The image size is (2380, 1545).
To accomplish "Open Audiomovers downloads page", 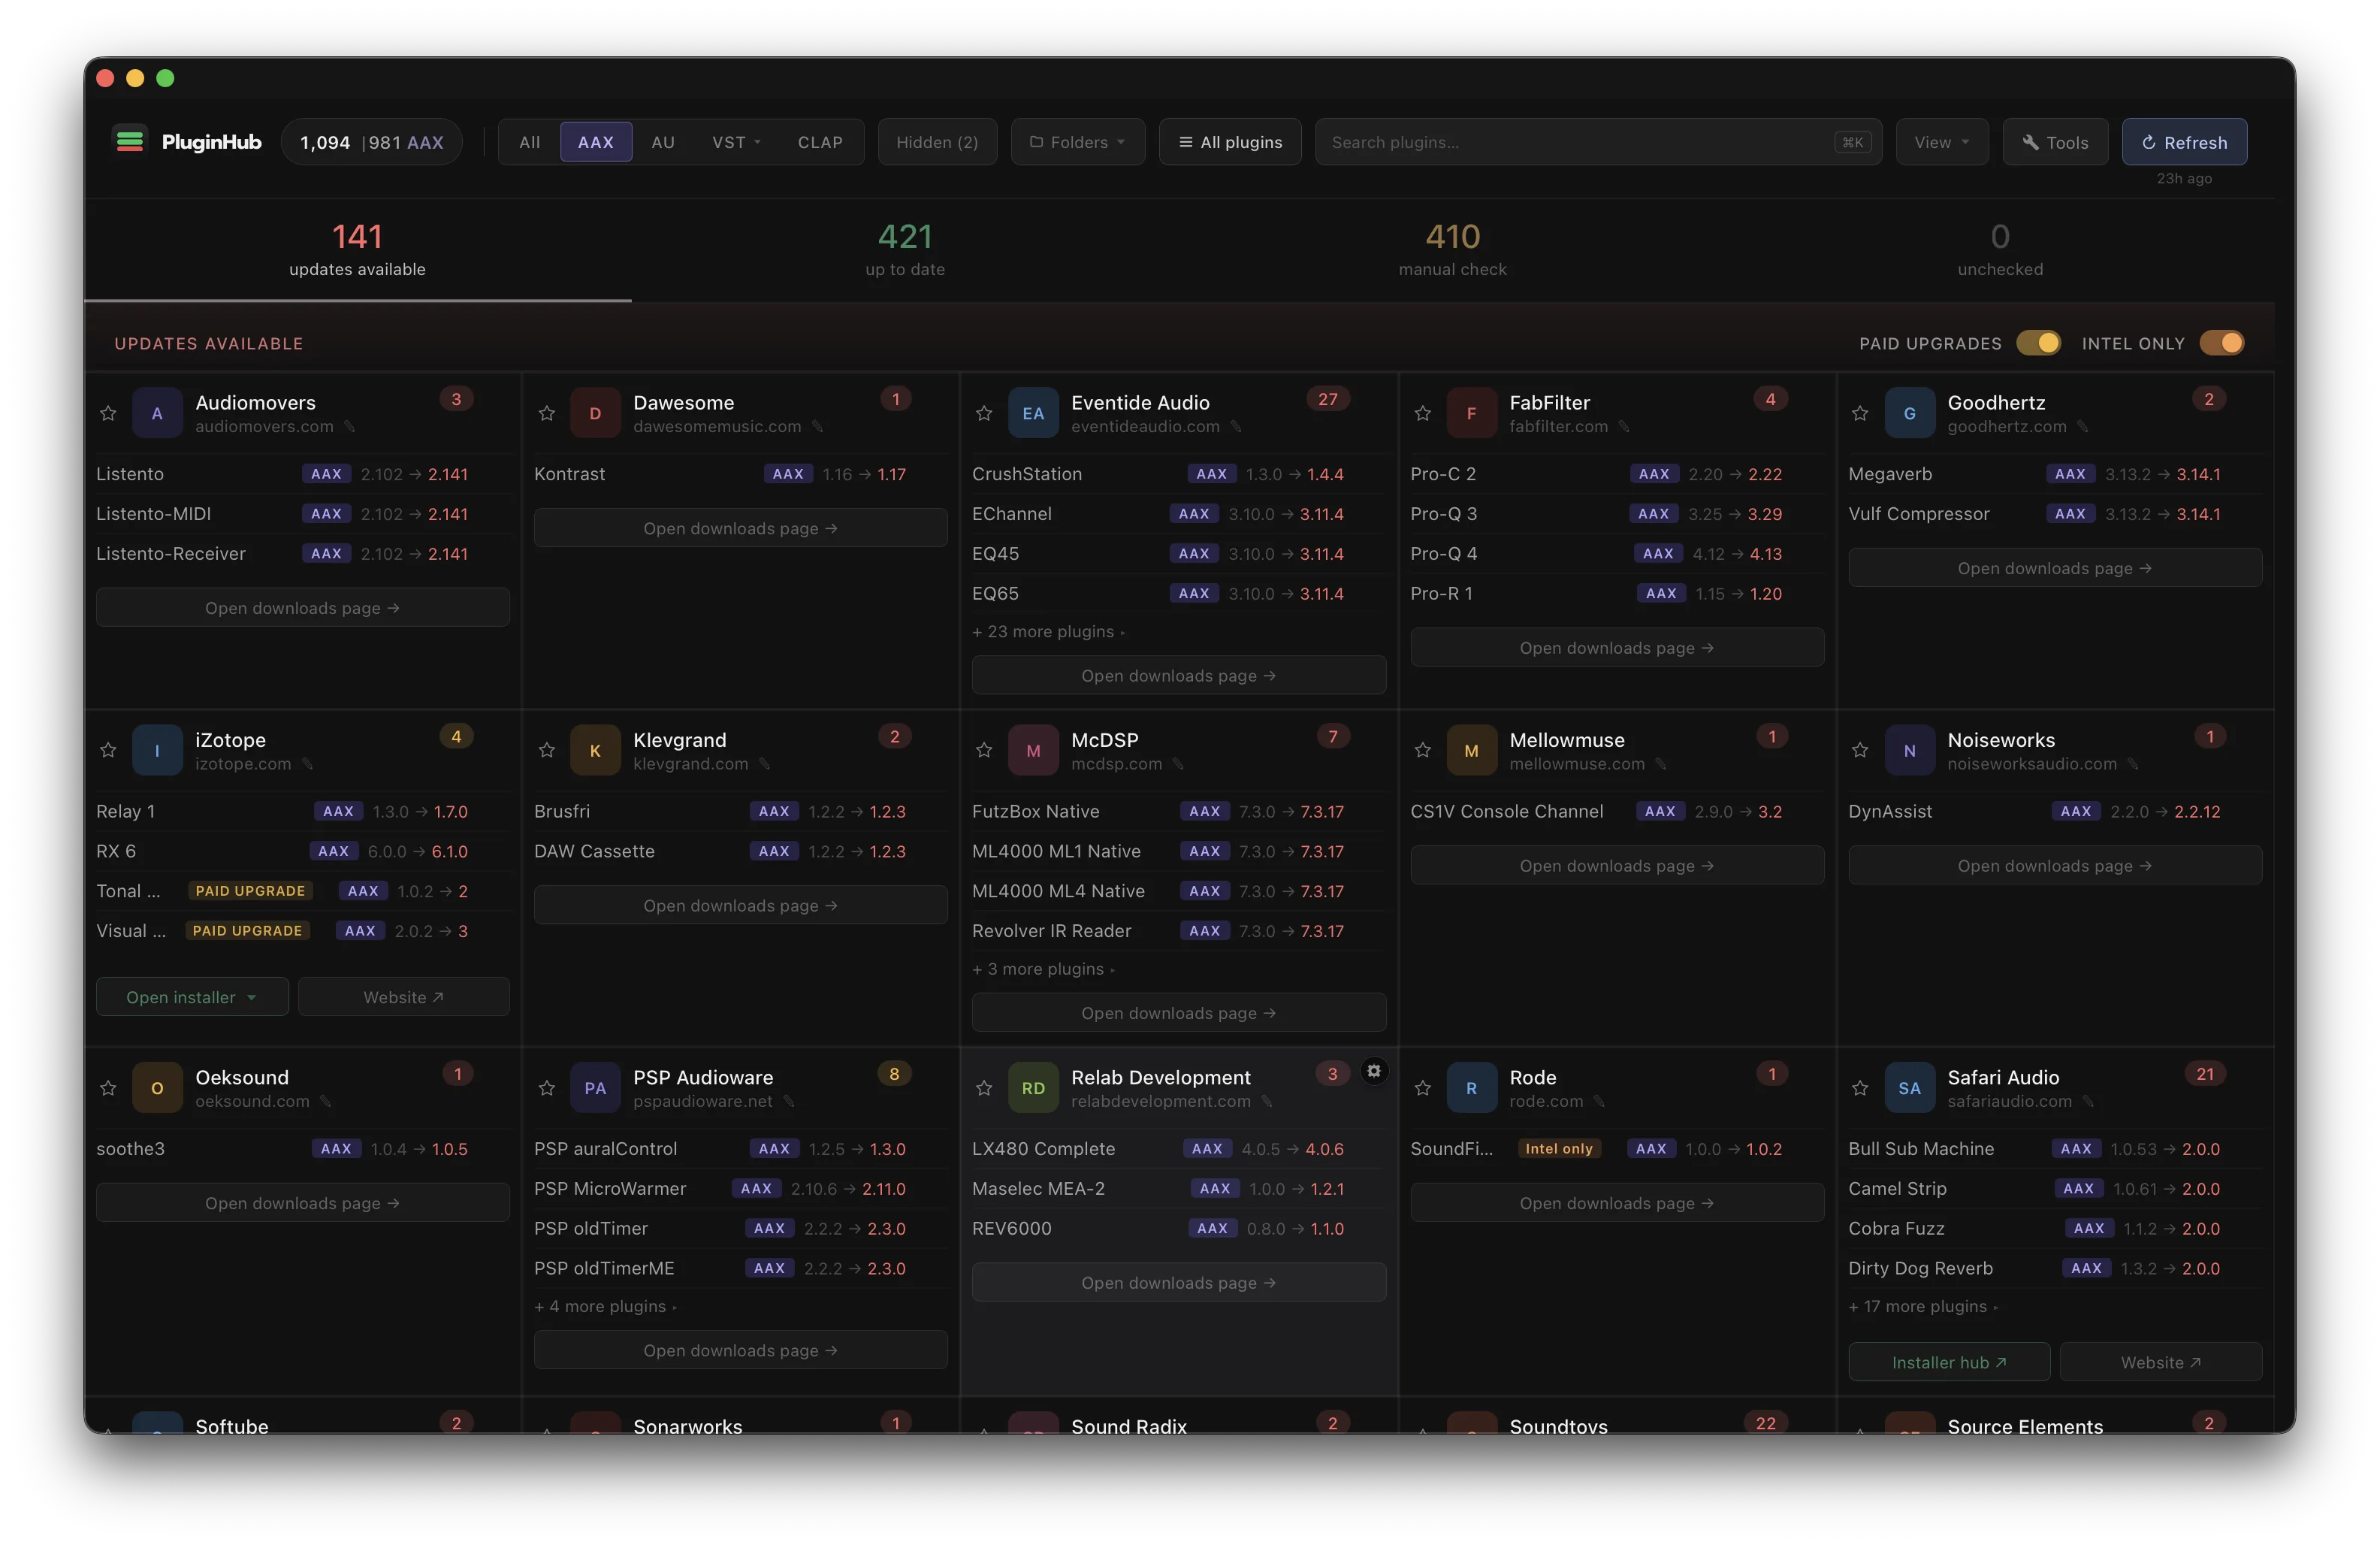I will (x=302, y=608).
